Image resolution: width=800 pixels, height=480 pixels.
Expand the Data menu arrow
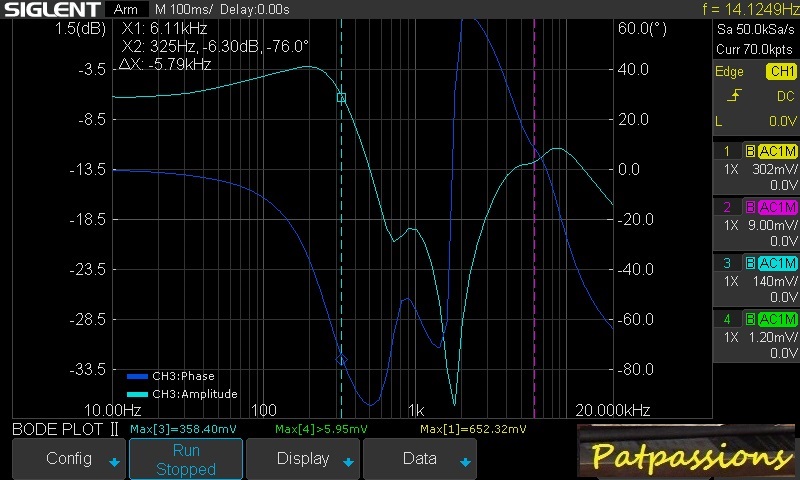pos(464,462)
